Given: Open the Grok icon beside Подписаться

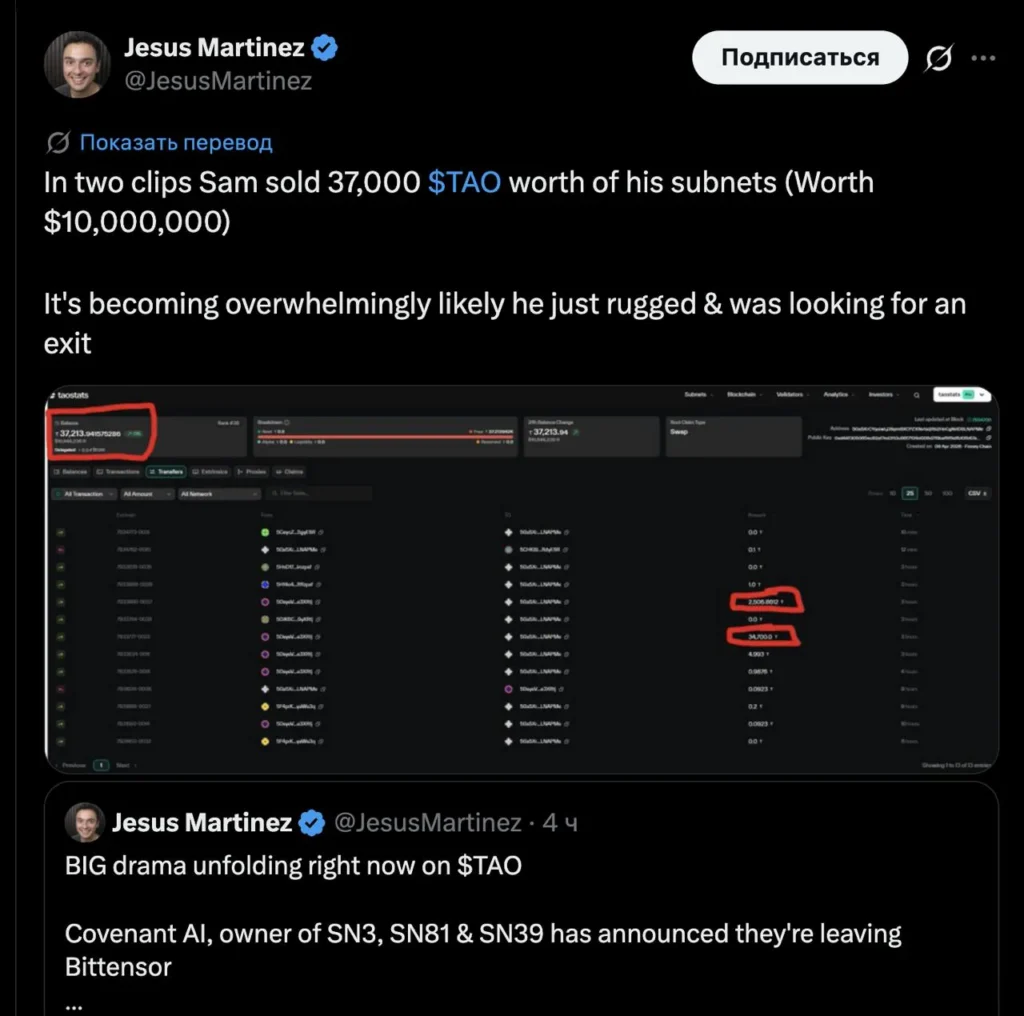Looking at the screenshot, I should [938, 59].
